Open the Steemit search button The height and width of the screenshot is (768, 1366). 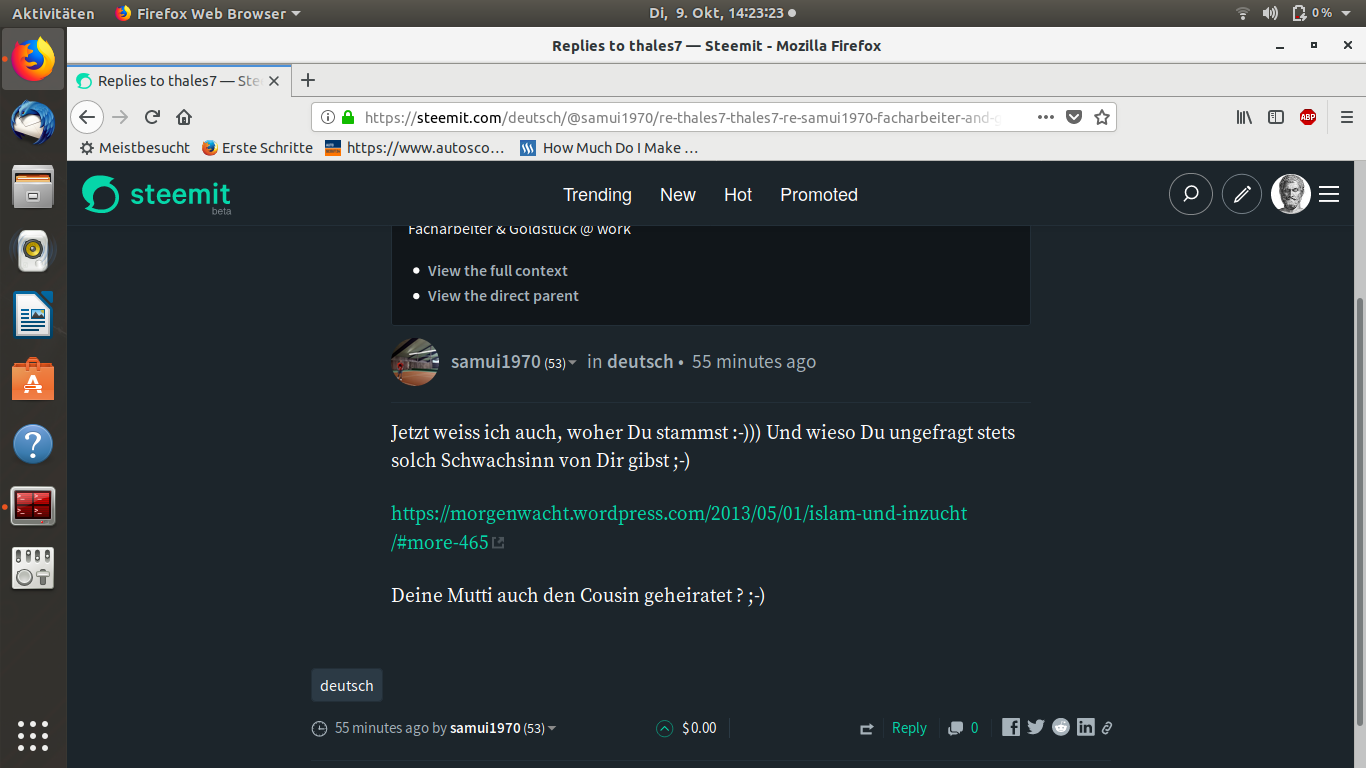coord(1191,194)
